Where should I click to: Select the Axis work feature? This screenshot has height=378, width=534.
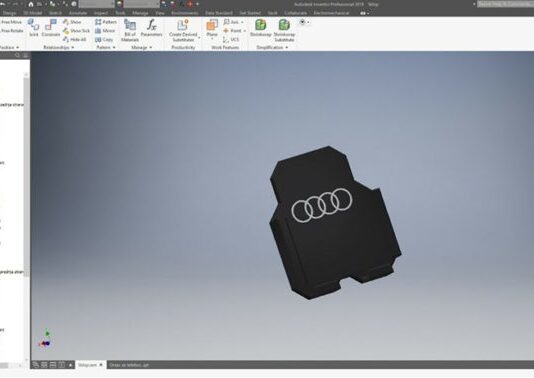tap(232, 22)
